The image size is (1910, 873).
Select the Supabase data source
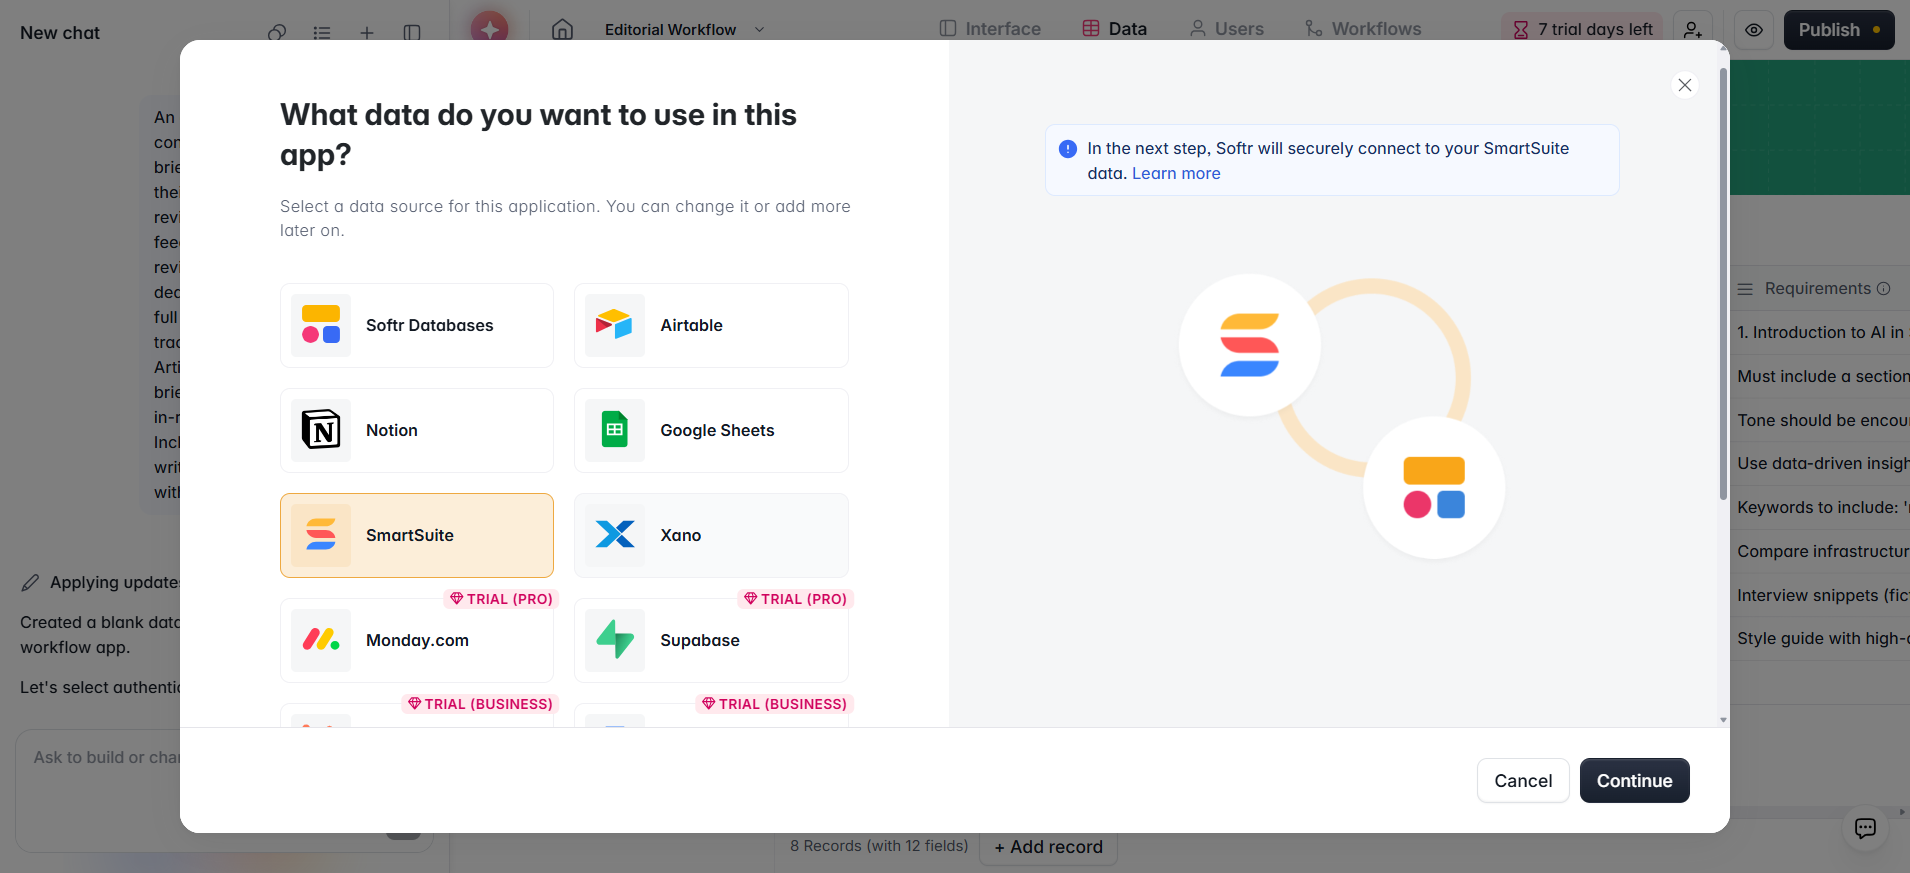711,640
